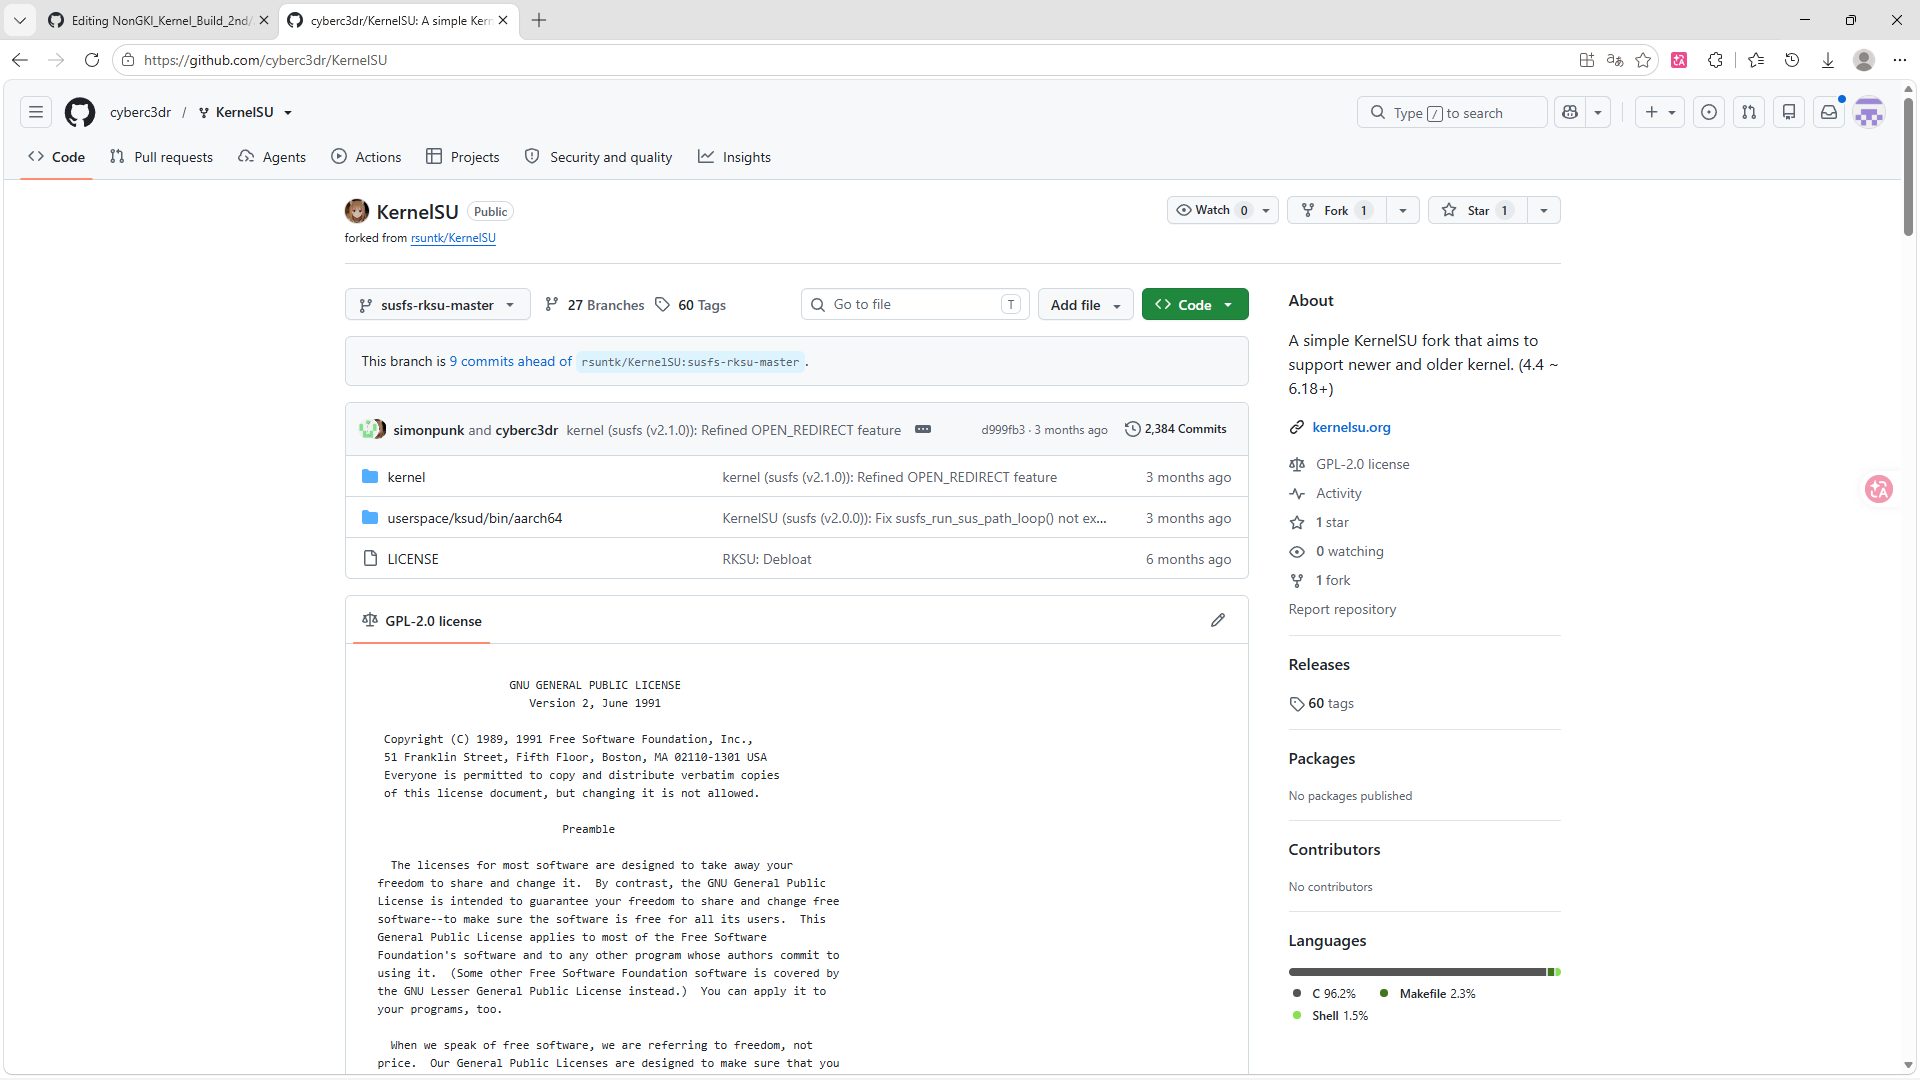Click the page vertical scrollbar thumb
Screen dimensions: 1920x1080
pyautogui.click(x=1908, y=167)
